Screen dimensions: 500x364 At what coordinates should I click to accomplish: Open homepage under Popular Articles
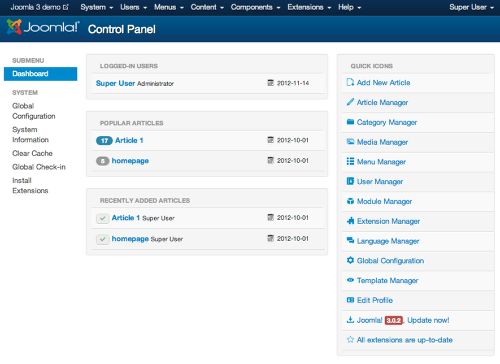tap(130, 161)
